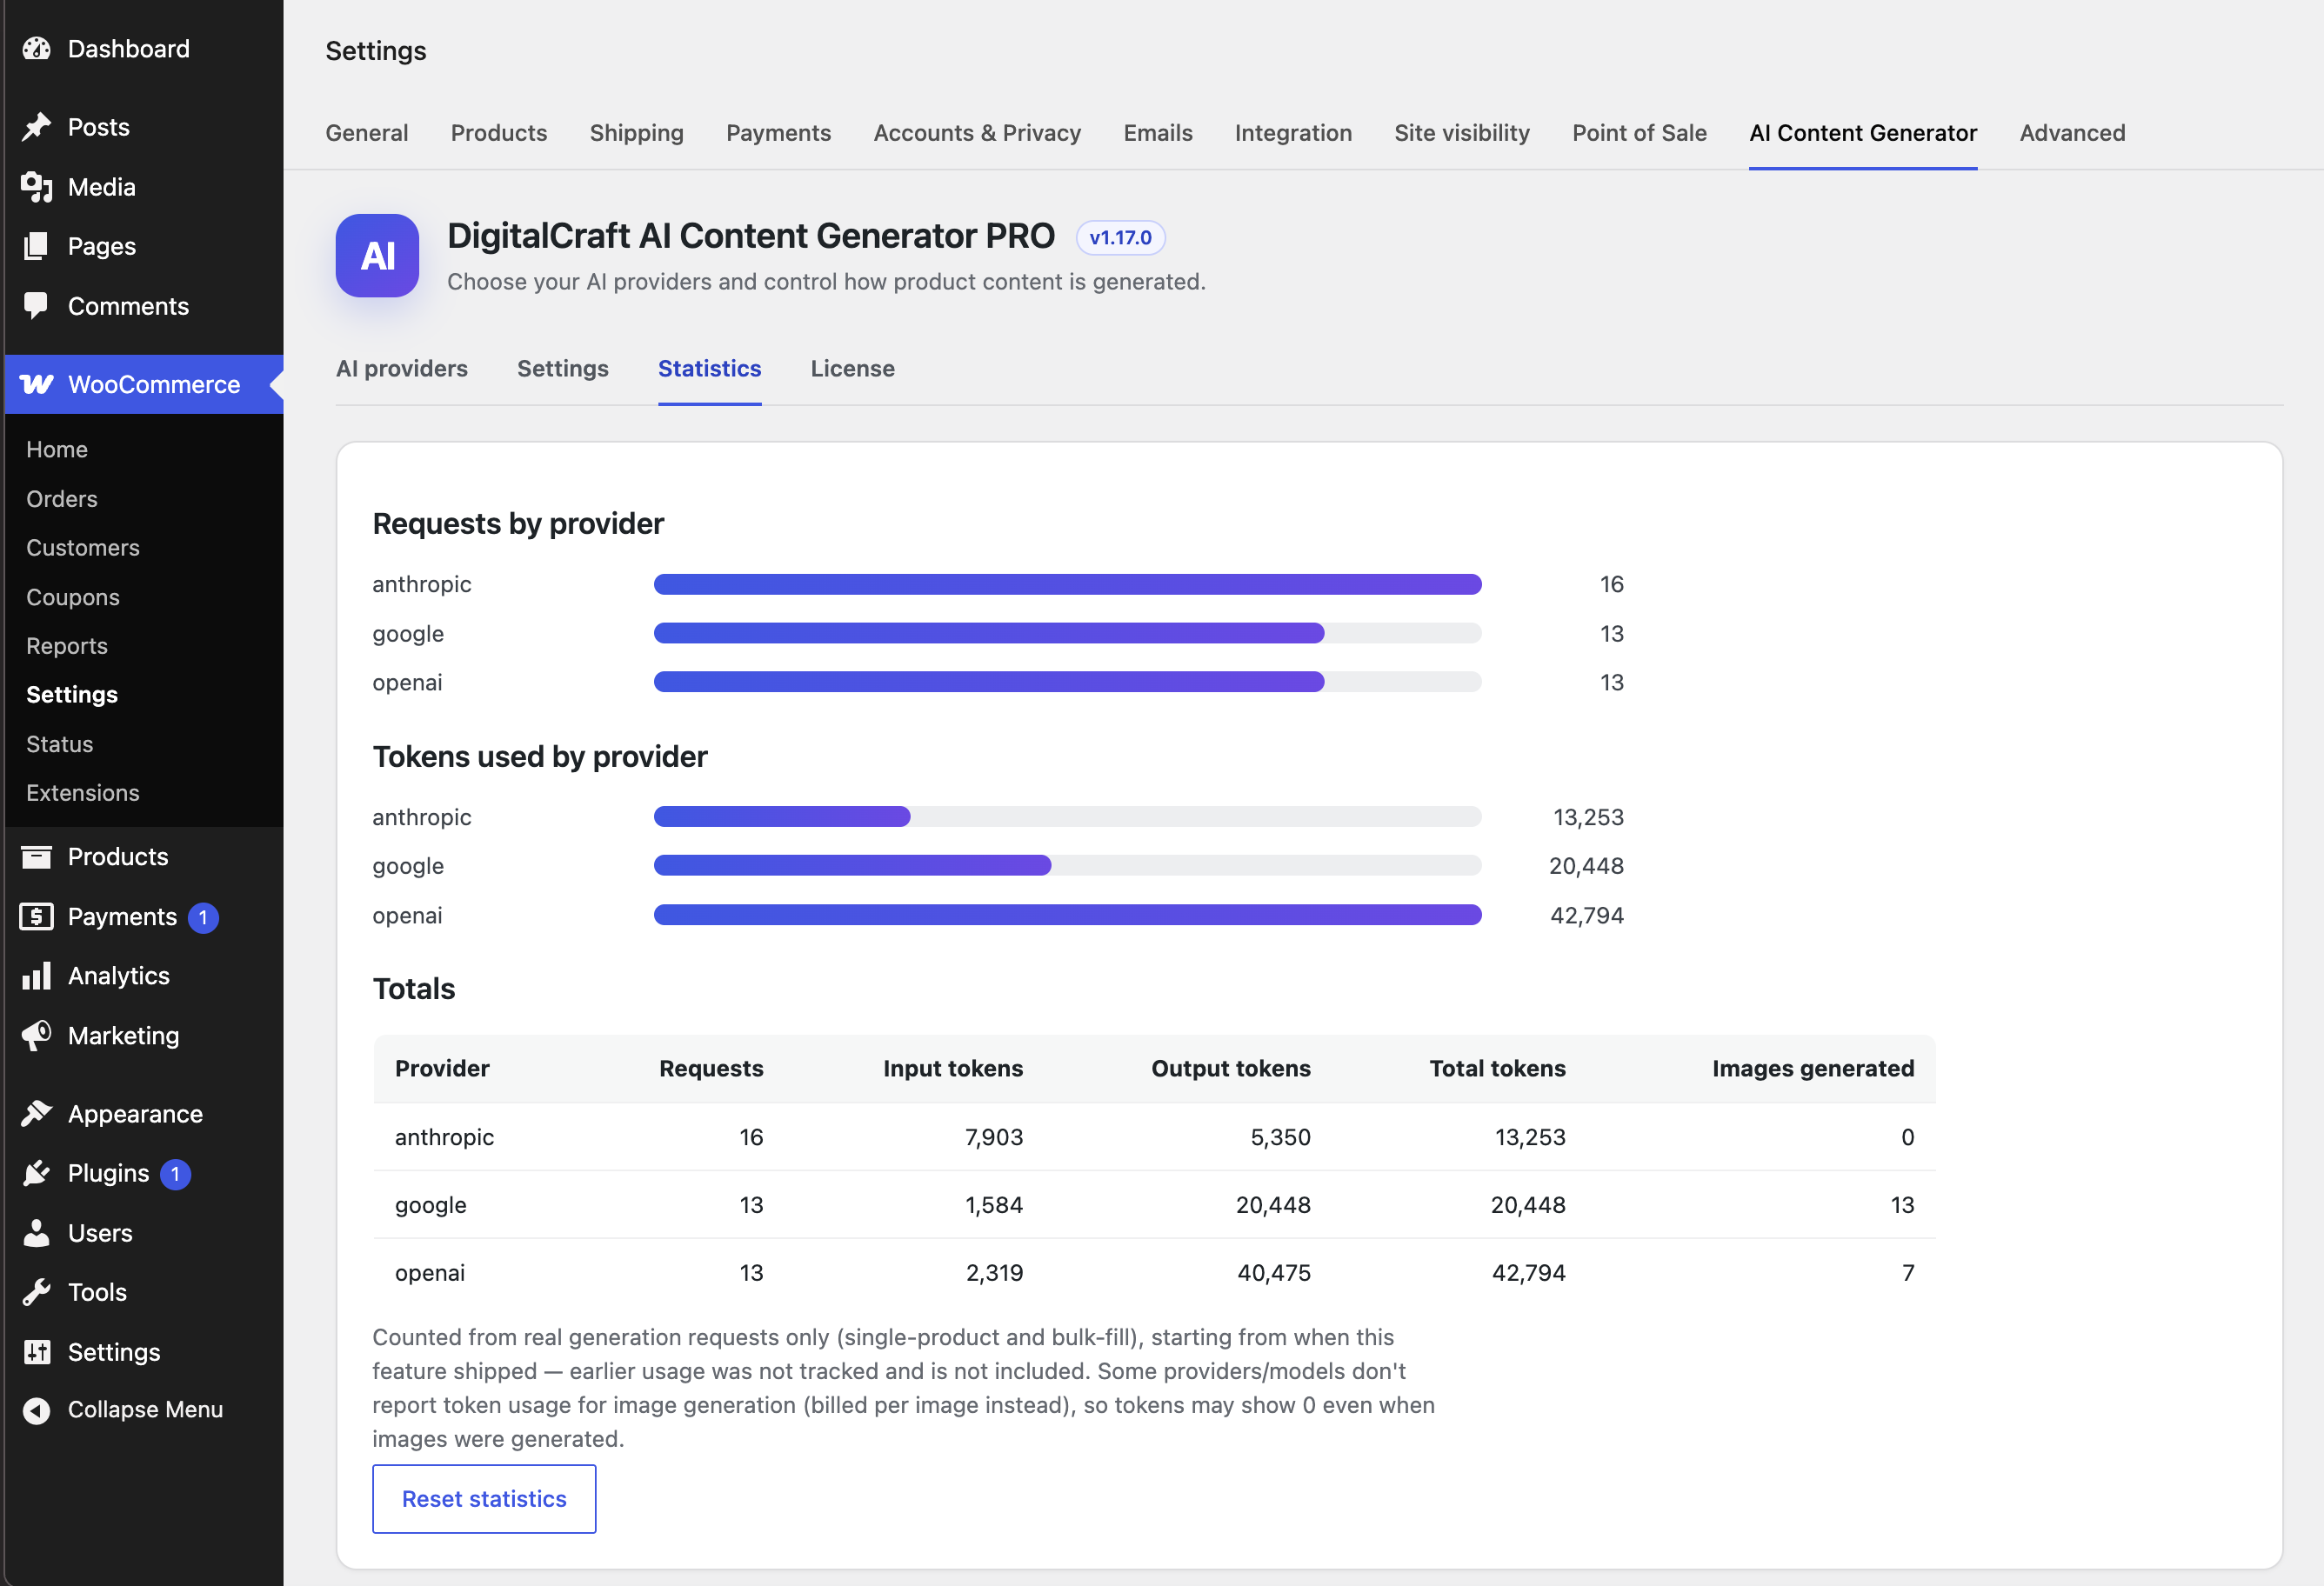Open the License sub-tab

[853, 369]
